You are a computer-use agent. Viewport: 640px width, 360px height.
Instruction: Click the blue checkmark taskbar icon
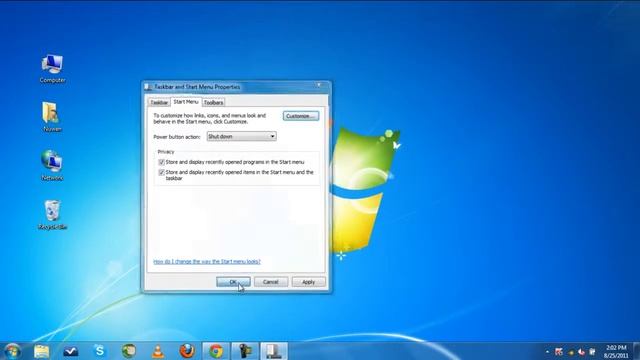(71, 351)
